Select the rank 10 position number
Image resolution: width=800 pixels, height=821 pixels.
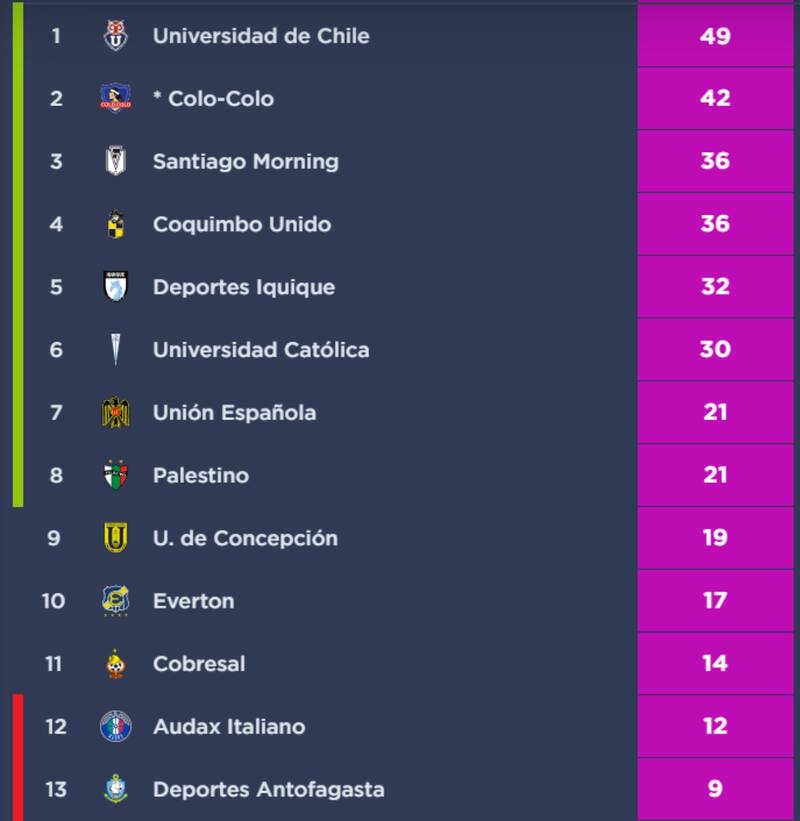[53, 601]
